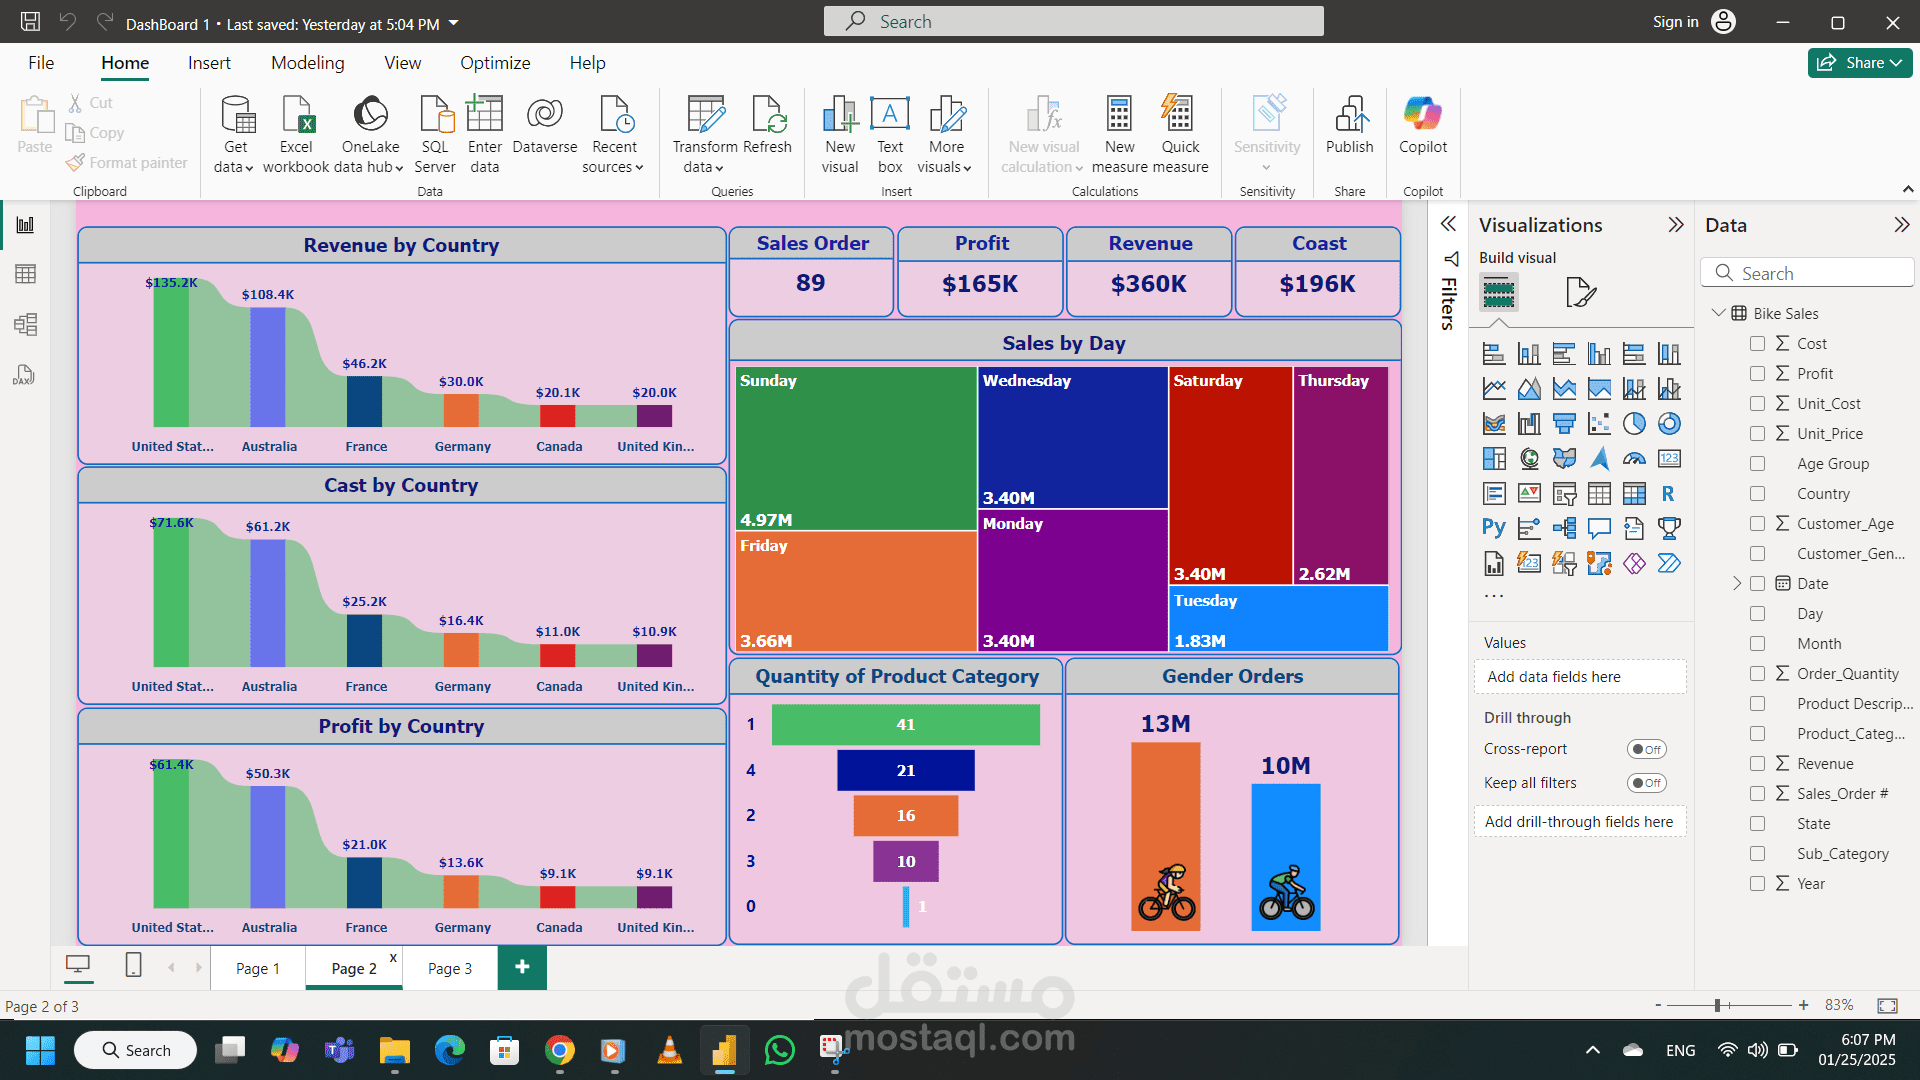Open Model view in left sidebar
1920x1080 pixels.
[25, 324]
